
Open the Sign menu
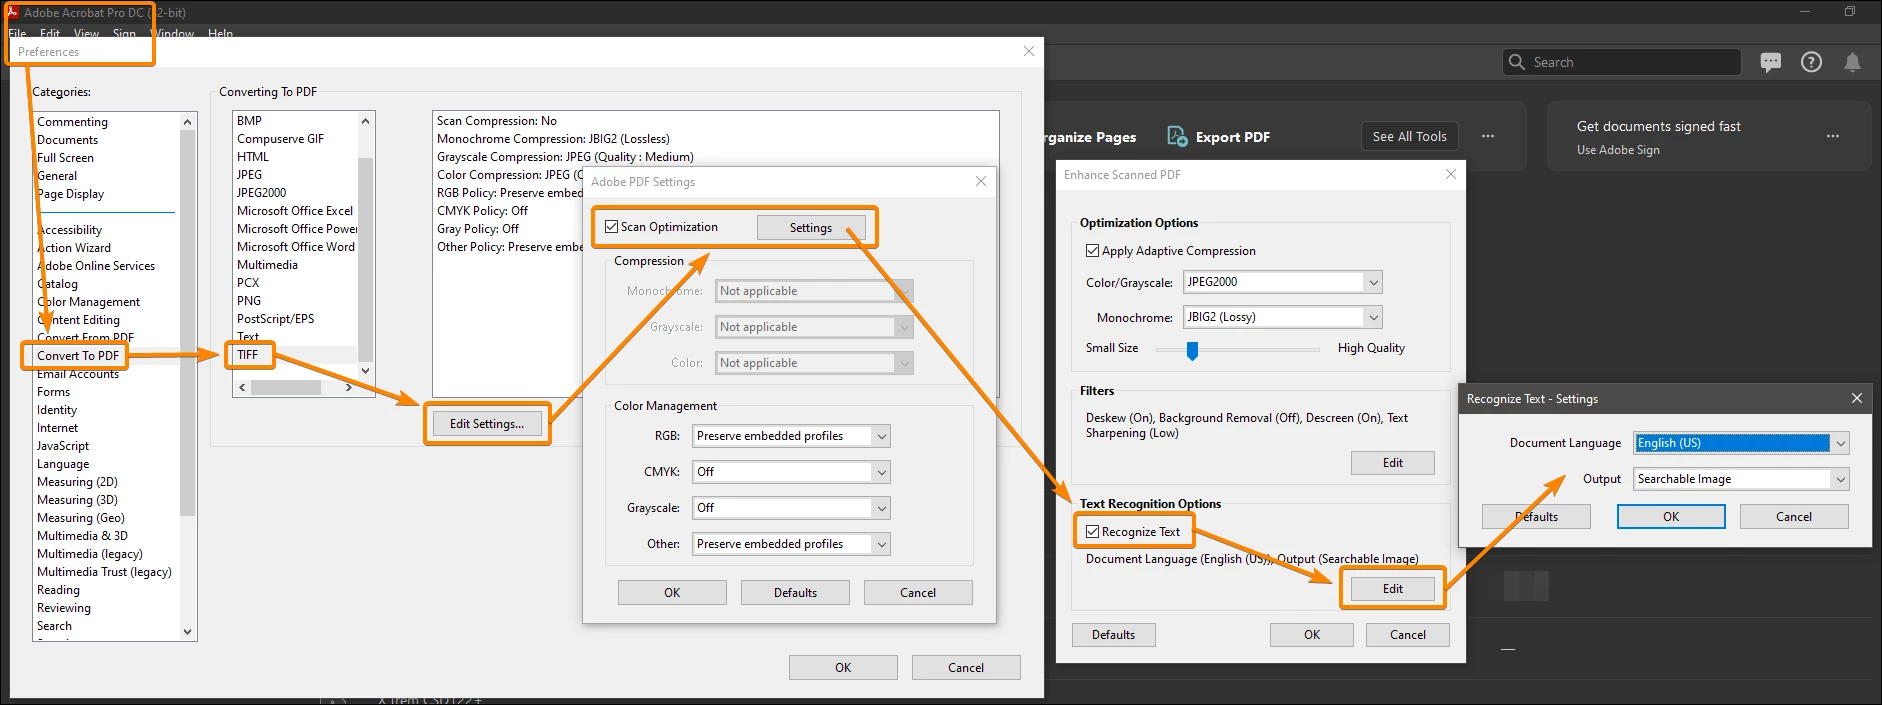(124, 33)
